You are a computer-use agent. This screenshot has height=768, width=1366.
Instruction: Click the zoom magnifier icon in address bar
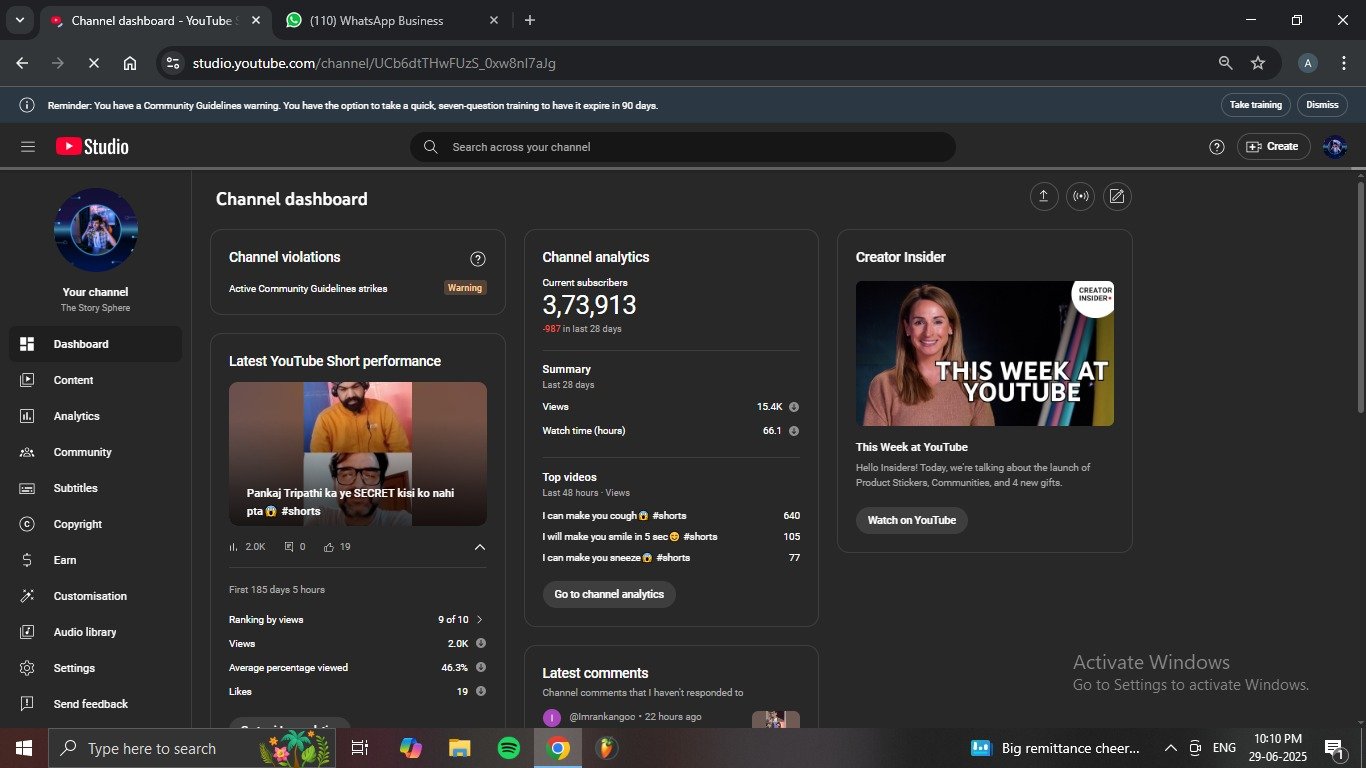point(1225,63)
